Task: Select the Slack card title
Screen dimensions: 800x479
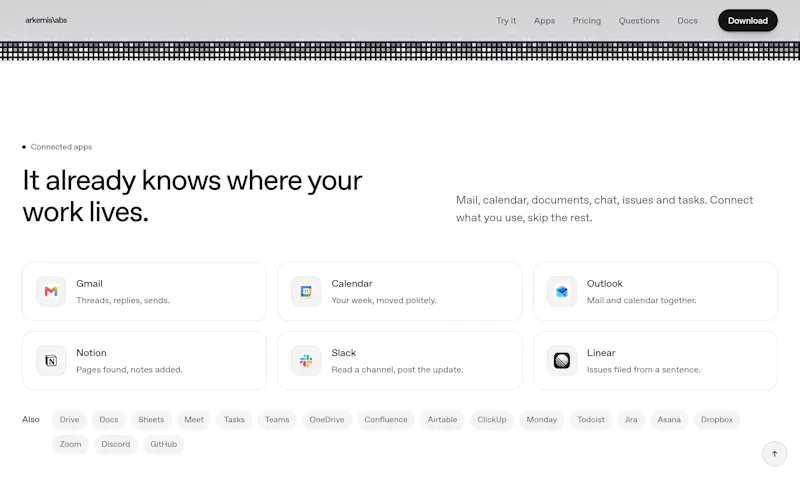Action: click(x=343, y=353)
